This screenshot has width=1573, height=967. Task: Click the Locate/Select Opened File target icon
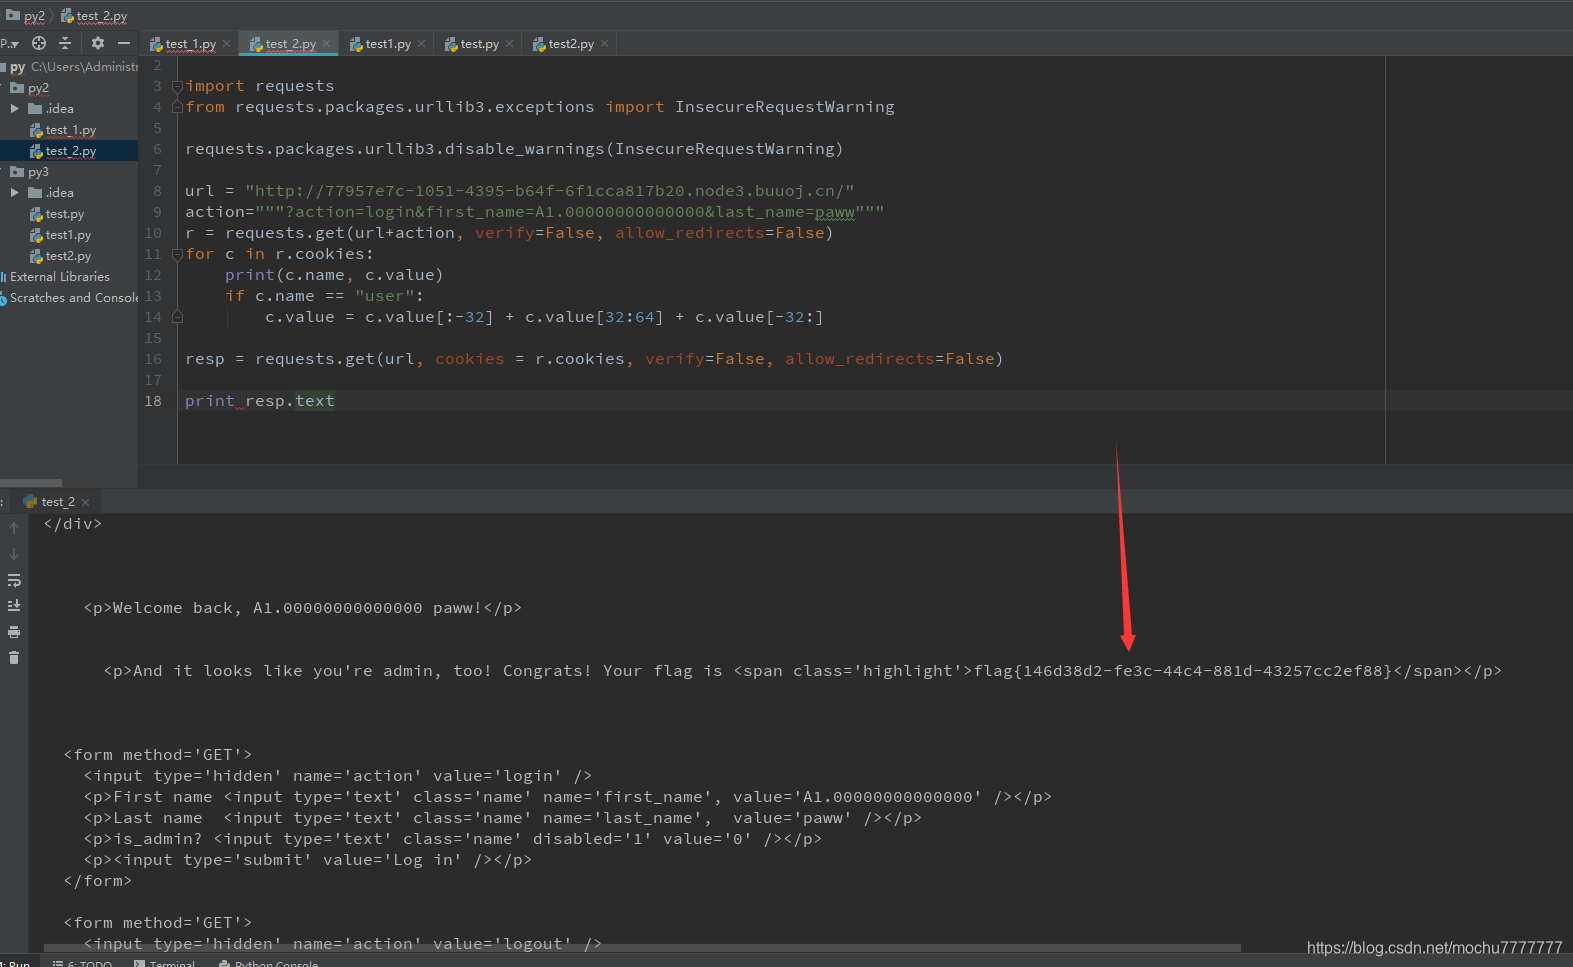point(39,43)
